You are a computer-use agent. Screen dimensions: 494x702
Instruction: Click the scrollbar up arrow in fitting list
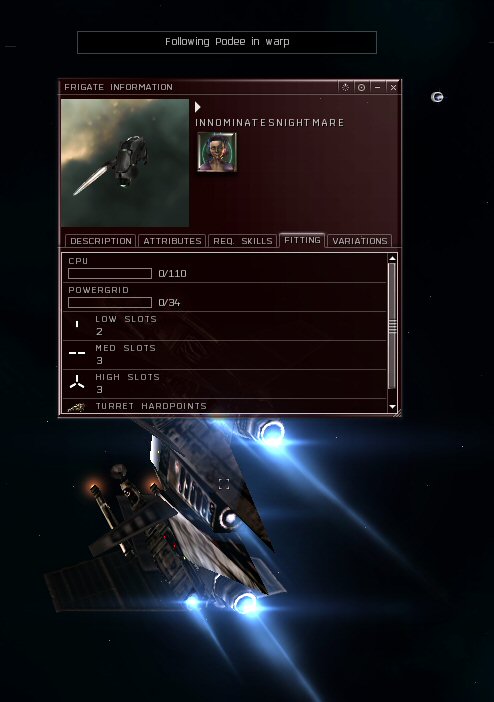click(x=393, y=258)
